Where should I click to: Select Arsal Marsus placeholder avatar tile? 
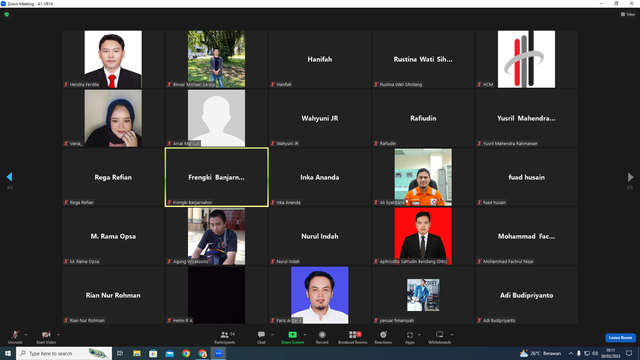click(x=216, y=118)
